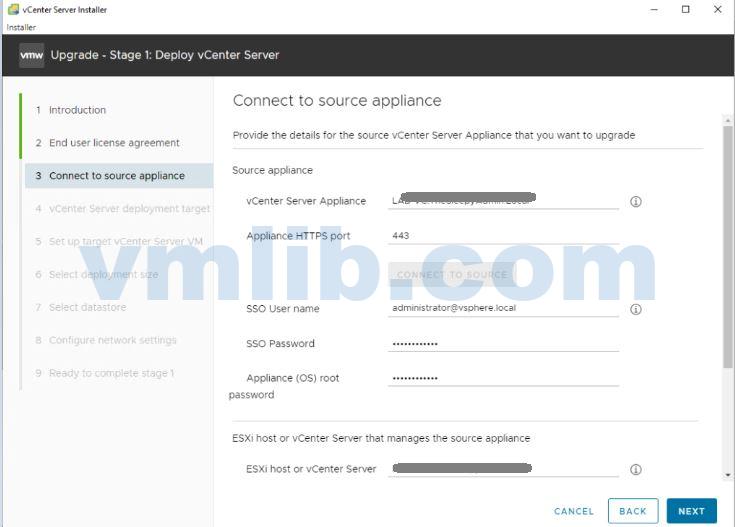
Task: Select step 3 Connect to source appliance
Action: pos(119,176)
